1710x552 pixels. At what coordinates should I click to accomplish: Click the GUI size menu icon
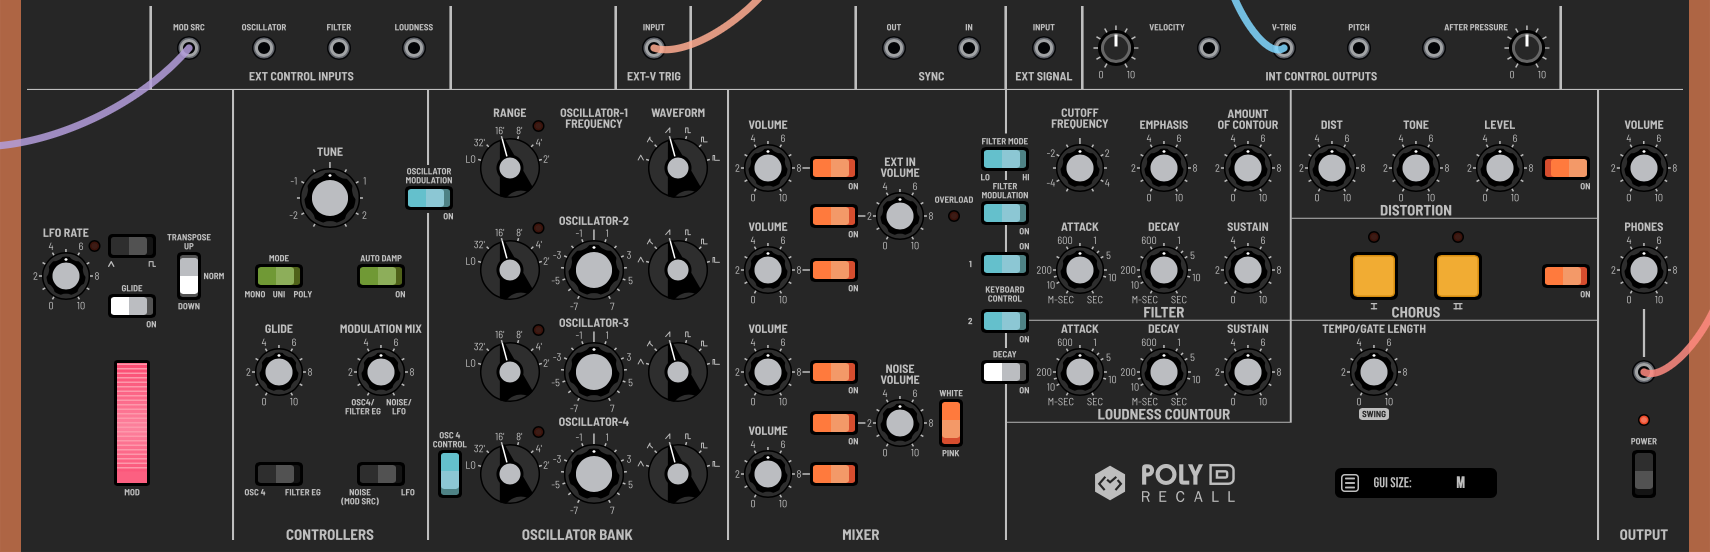click(1350, 483)
